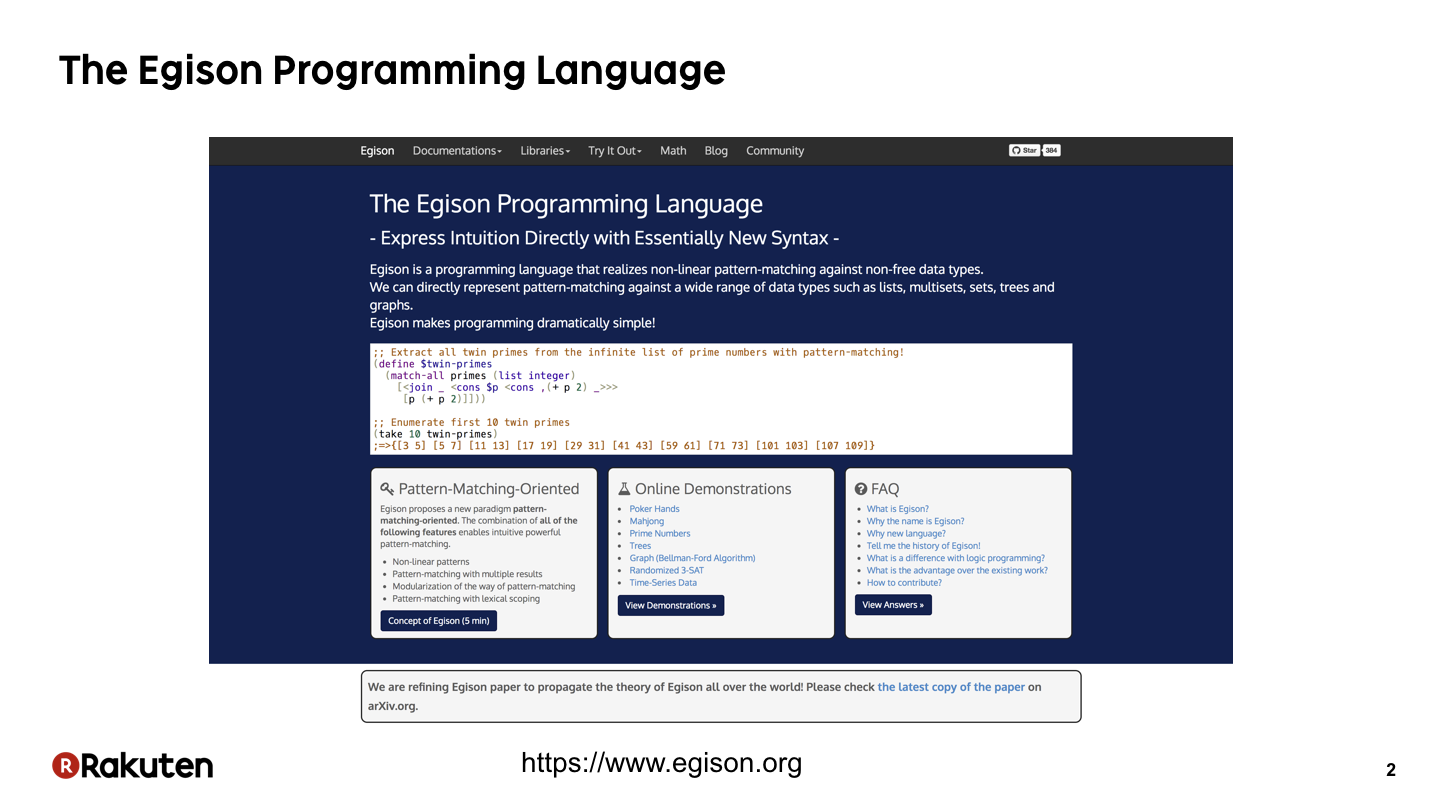
Task: Click the page title inside the website
Action: 566,204
